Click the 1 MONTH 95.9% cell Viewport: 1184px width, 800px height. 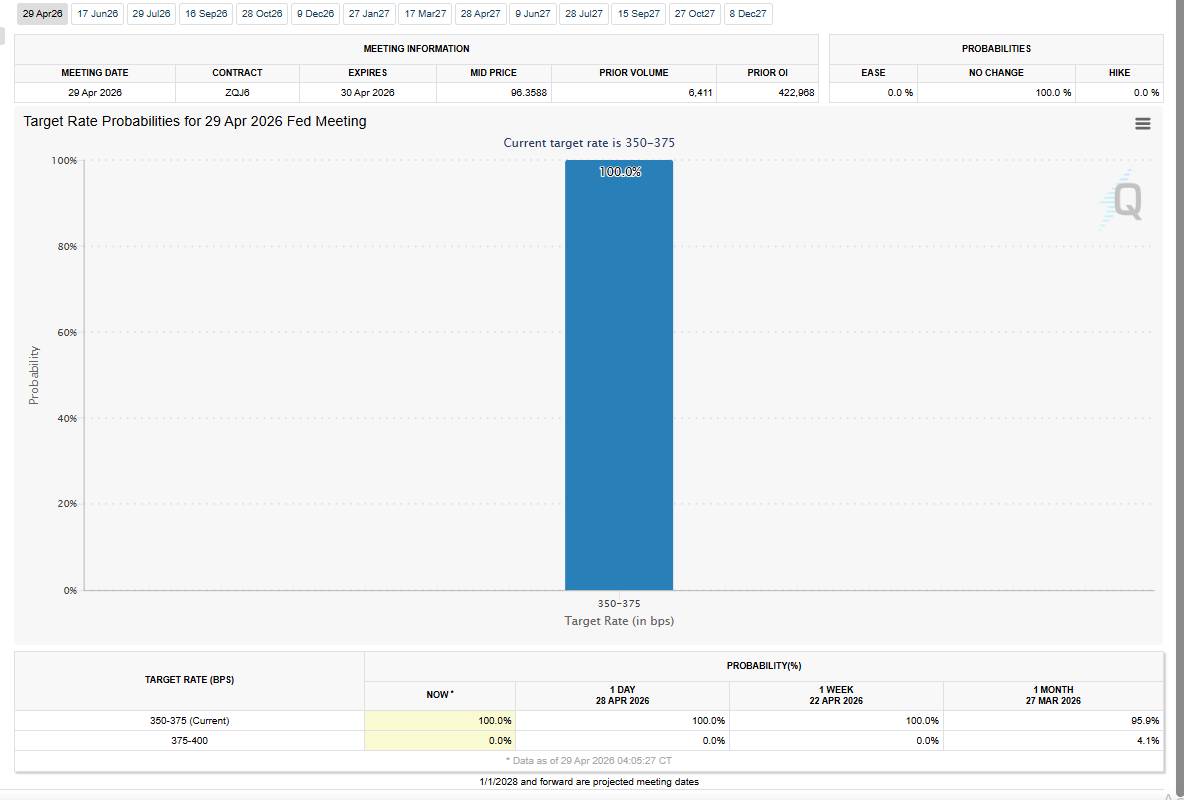point(1053,721)
